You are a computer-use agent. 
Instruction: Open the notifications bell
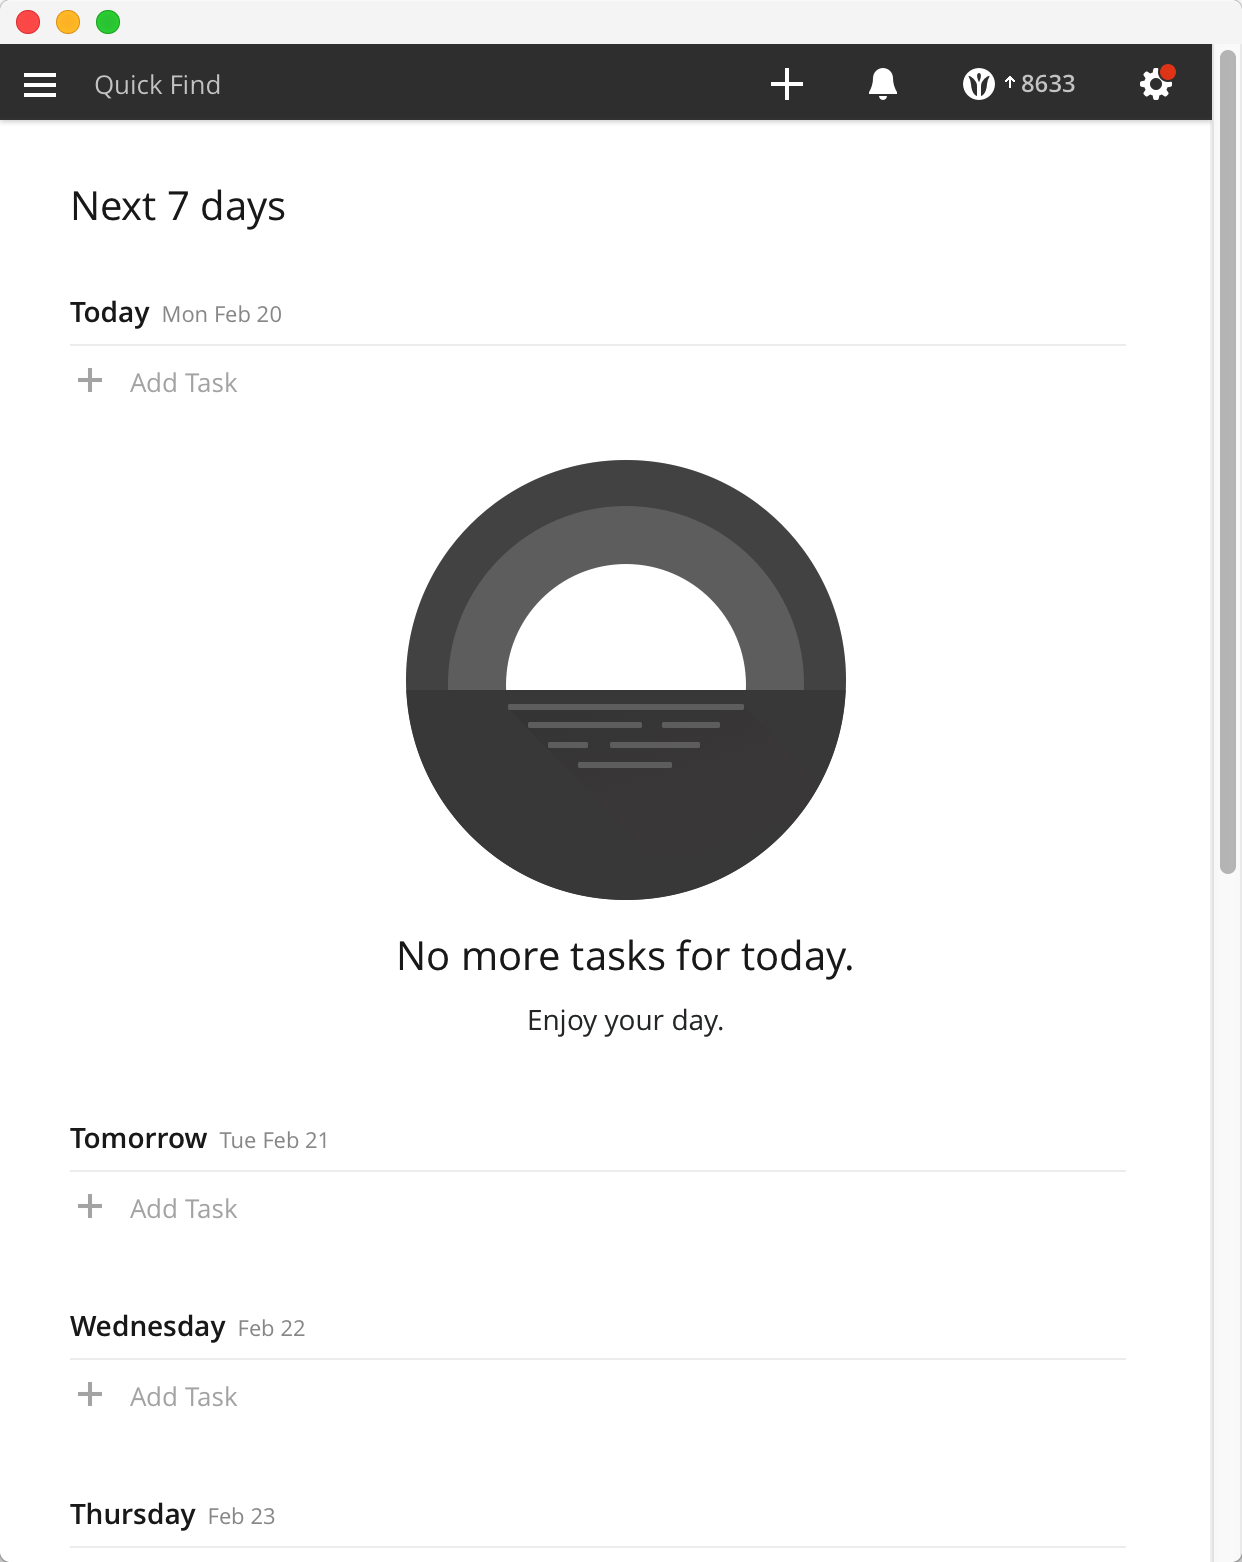(882, 84)
